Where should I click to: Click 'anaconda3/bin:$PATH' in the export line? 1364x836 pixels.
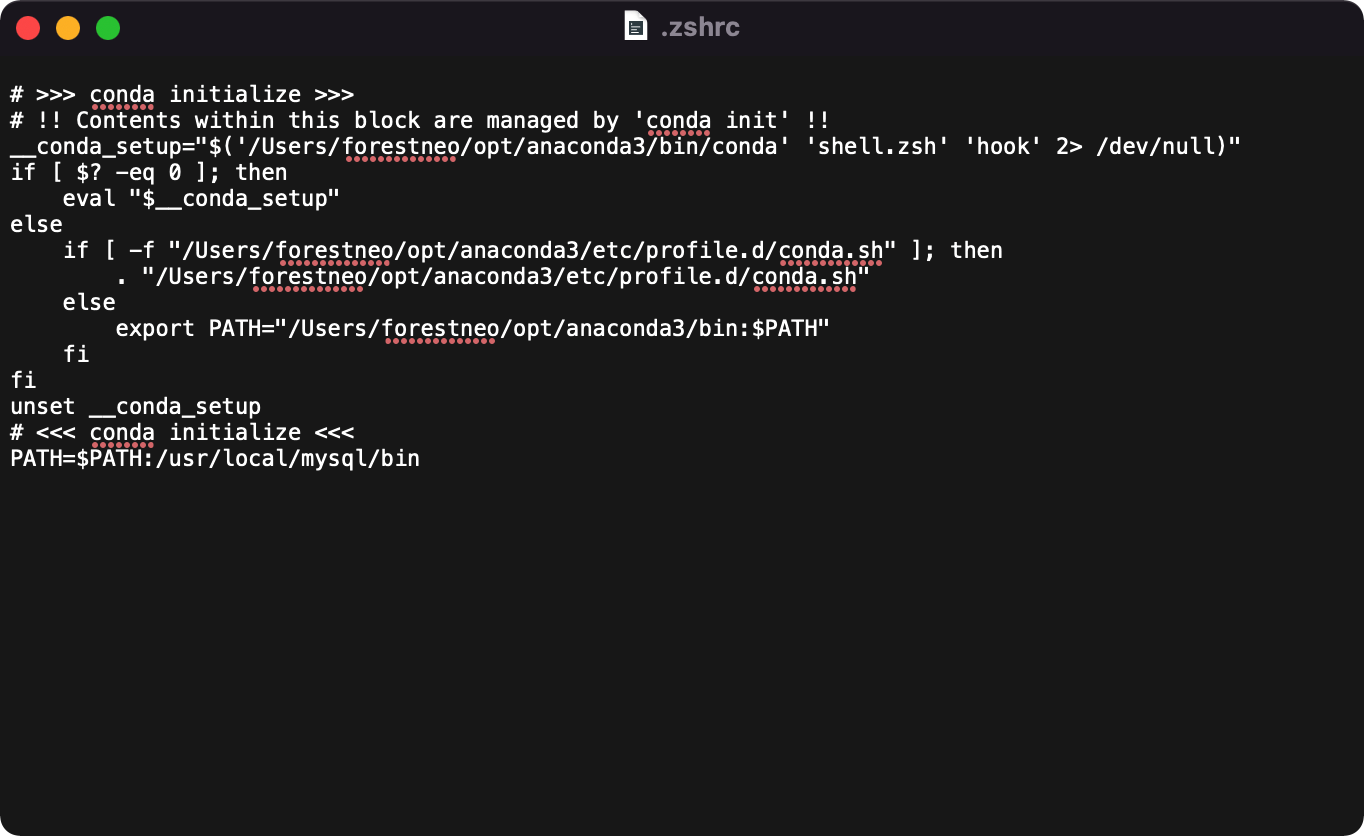click(692, 329)
